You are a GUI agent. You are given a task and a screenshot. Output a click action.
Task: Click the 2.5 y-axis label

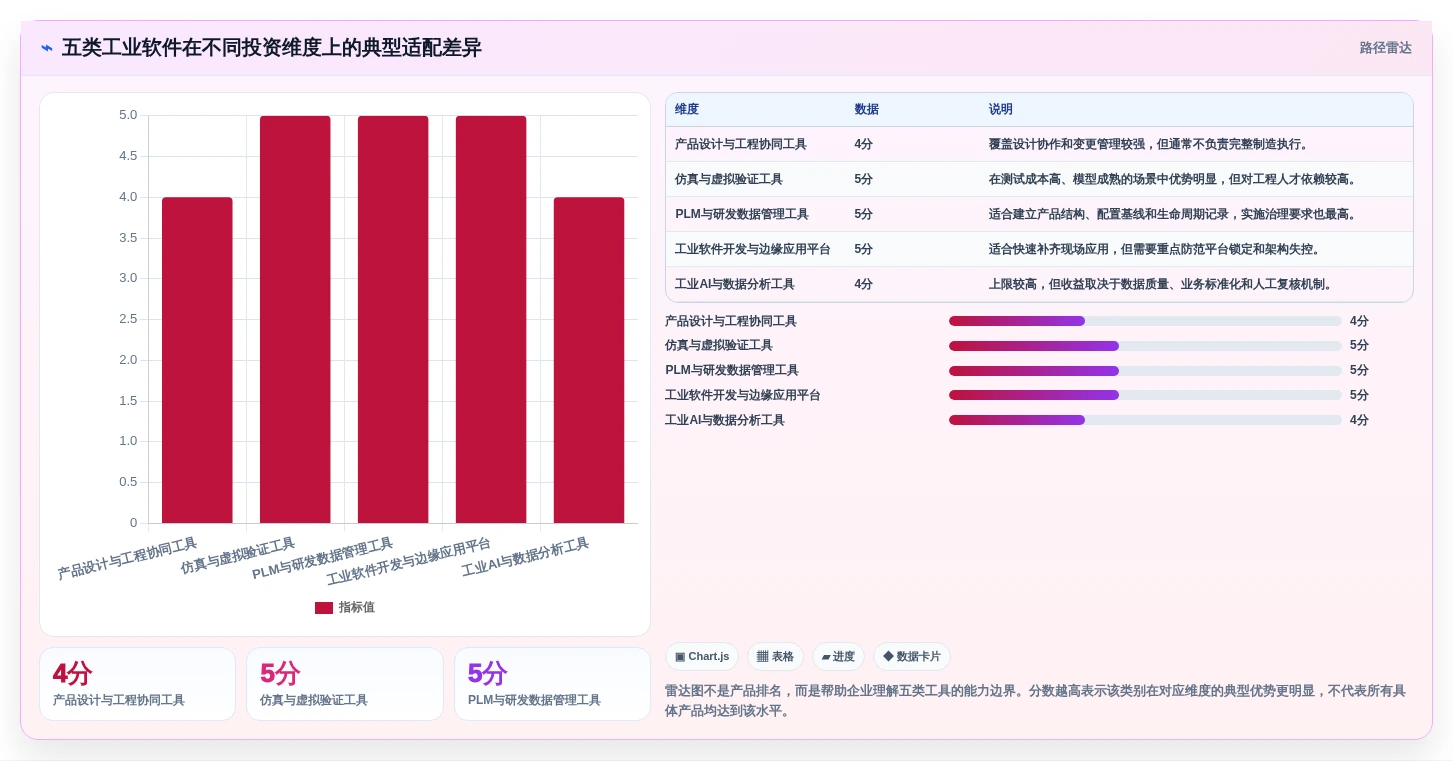[x=128, y=319]
